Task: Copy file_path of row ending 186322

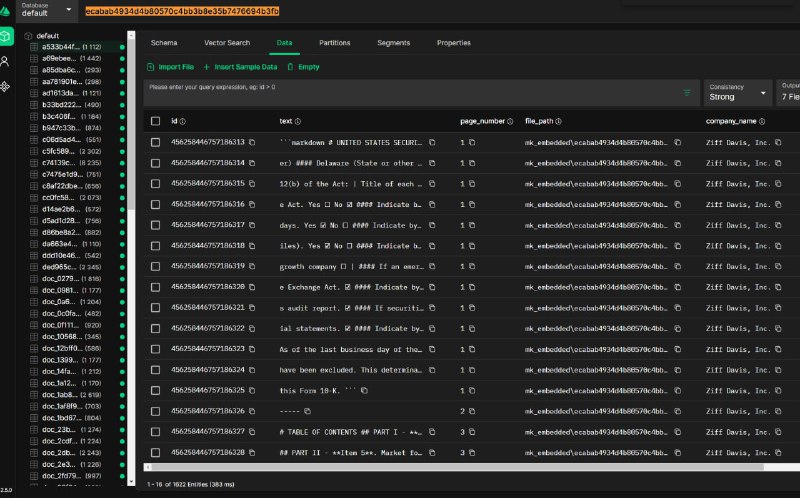Action: tap(678, 328)
